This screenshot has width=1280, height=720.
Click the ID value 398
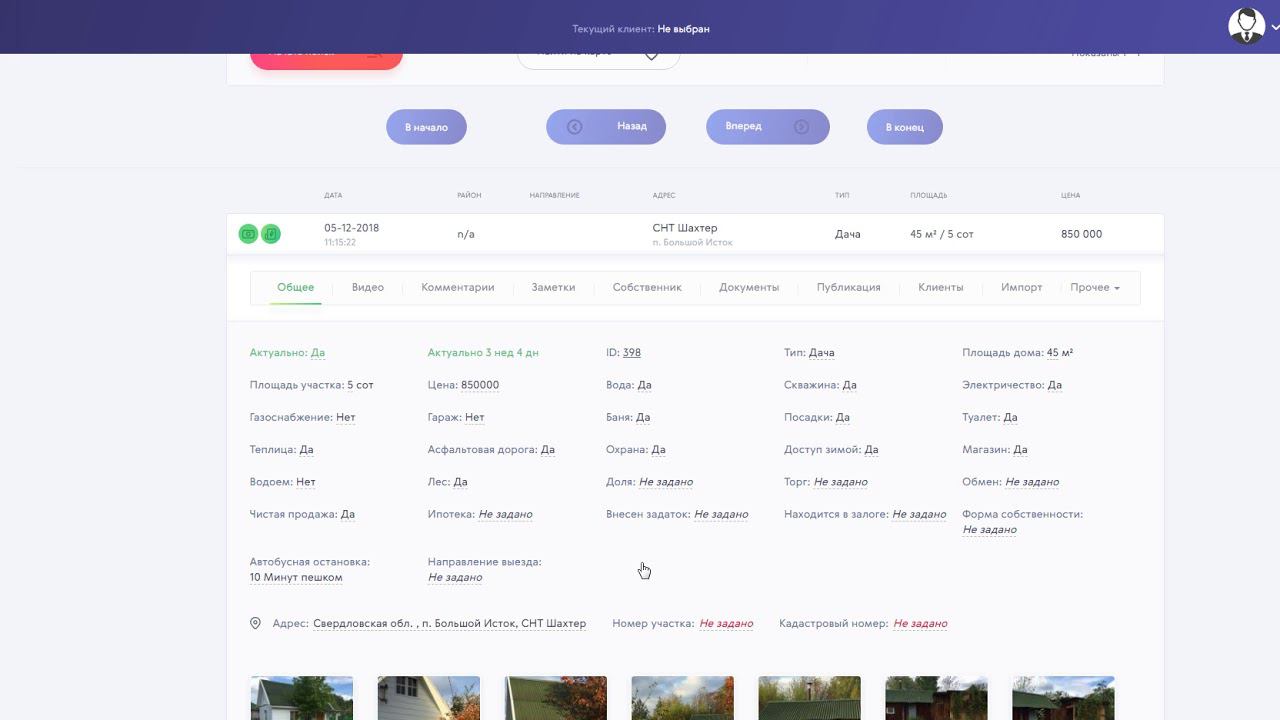[x=632, y=353]
